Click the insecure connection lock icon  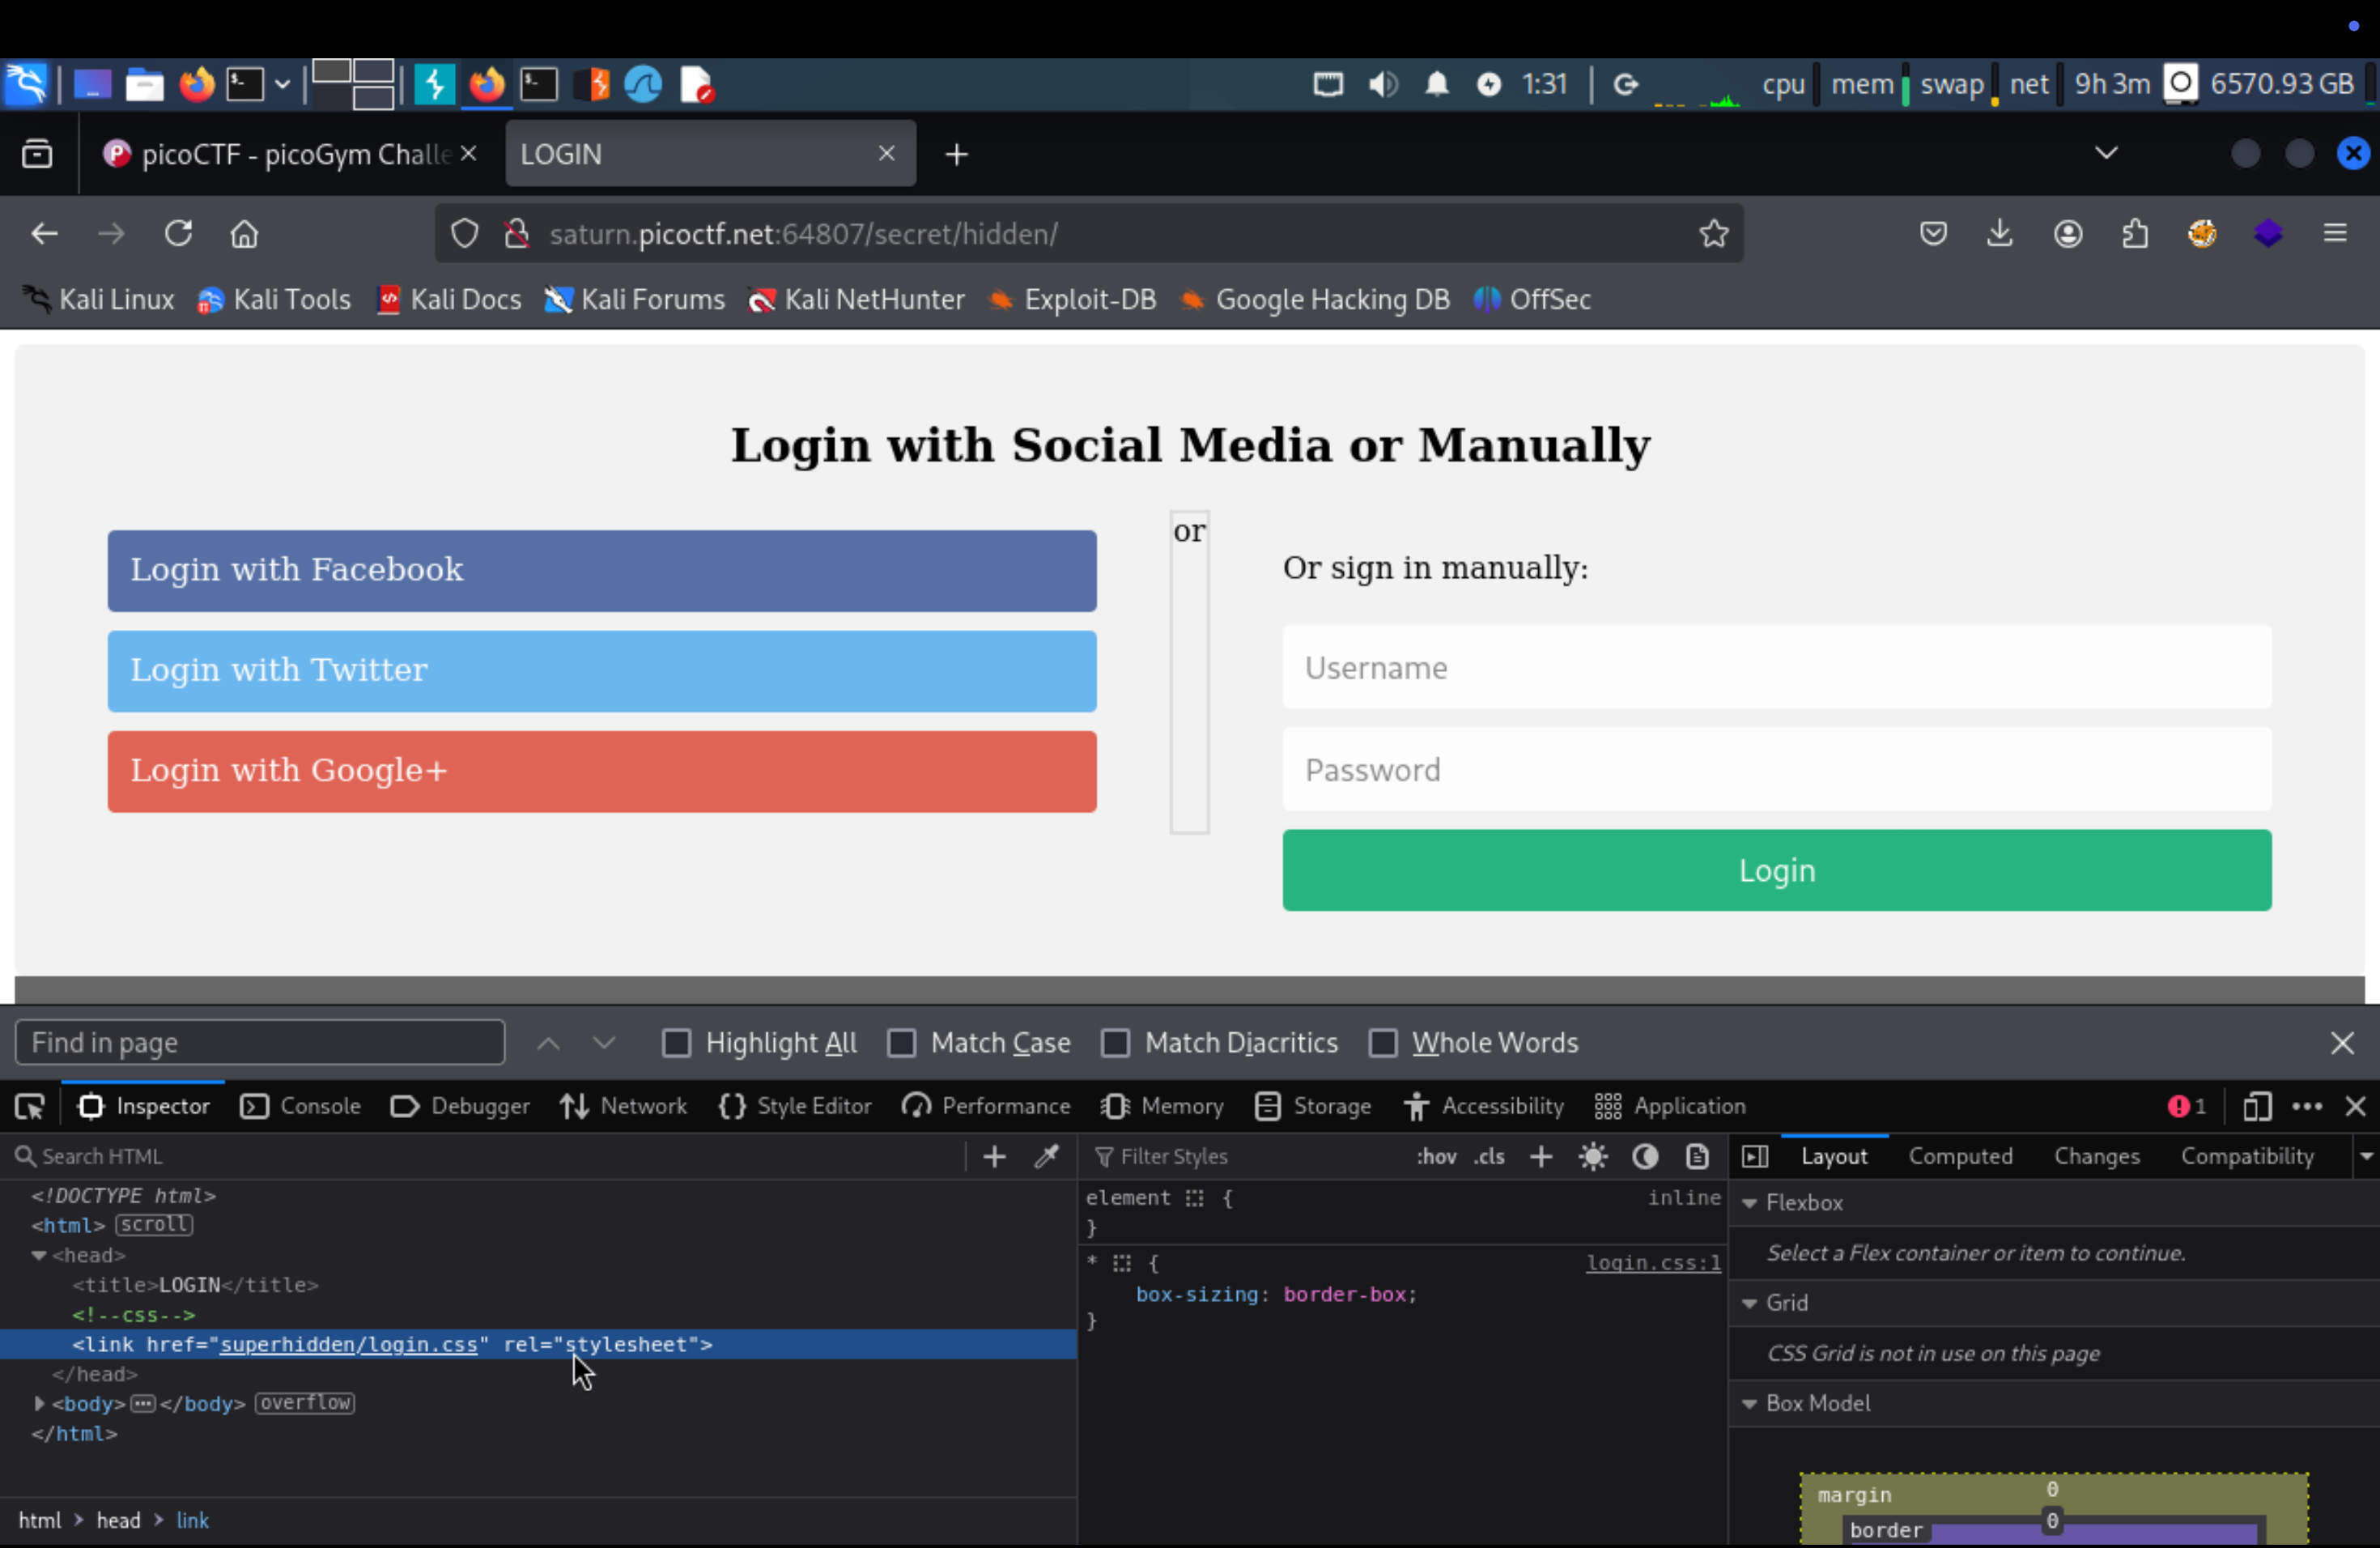(516, 233)
